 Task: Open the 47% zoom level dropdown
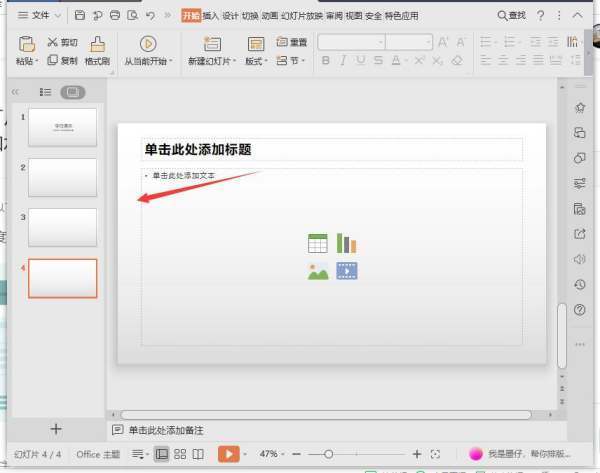[273, 454]
